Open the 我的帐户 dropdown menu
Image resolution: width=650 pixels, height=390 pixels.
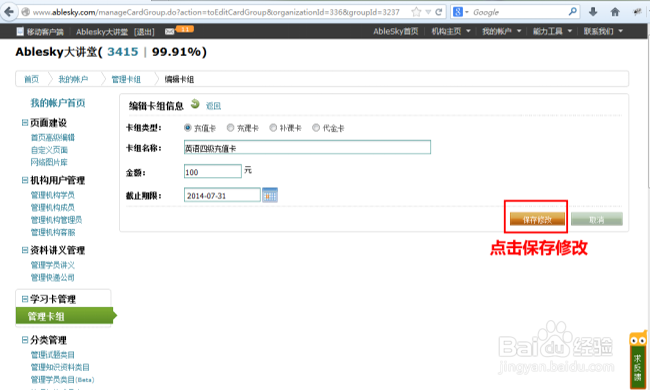tap(501, 31)
